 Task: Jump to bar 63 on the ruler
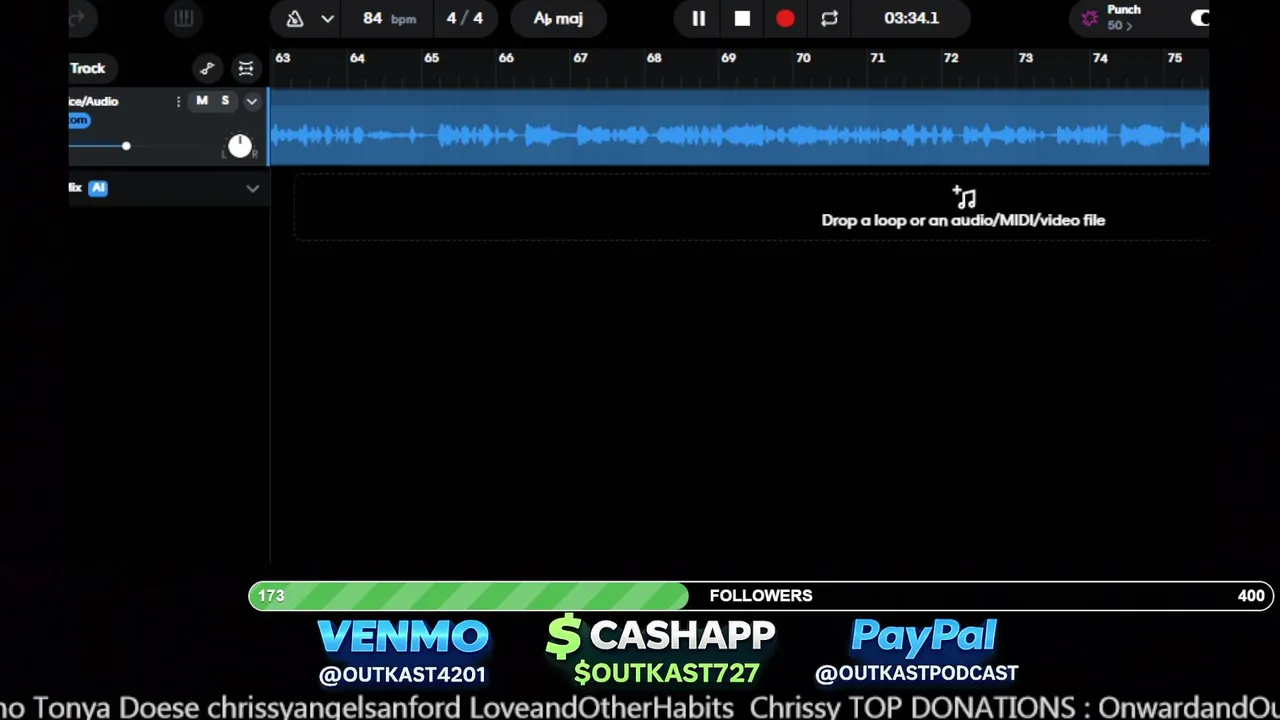click(283, 58)
